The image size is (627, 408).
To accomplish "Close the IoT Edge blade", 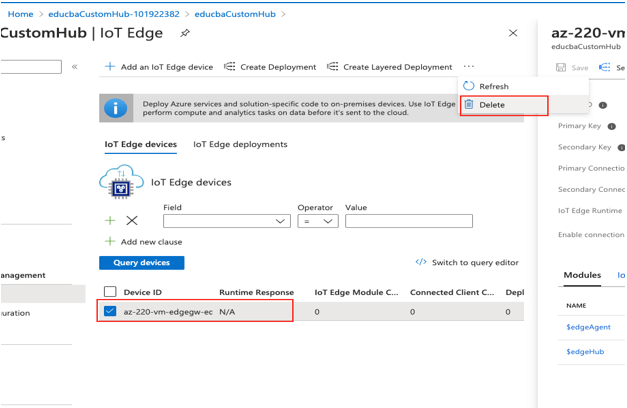I will (513, 33).
